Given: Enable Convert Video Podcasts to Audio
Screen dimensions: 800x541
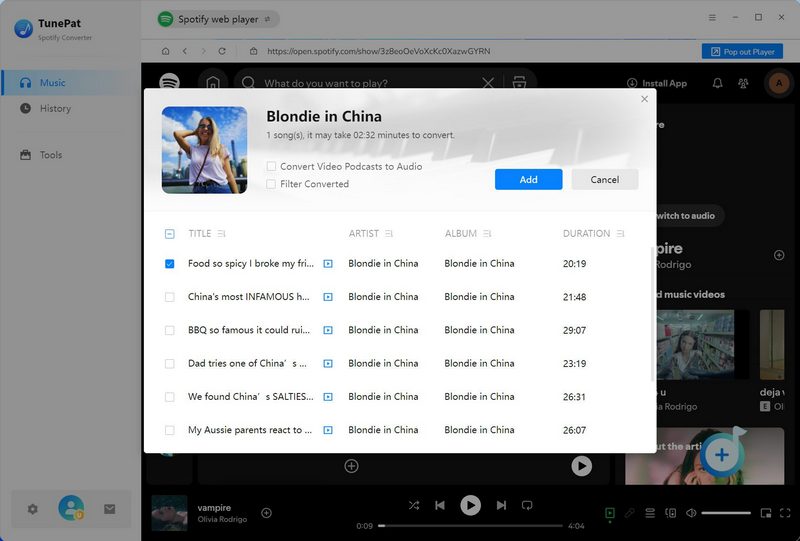Looking at the screenshot, I should (x=271, y=166).
